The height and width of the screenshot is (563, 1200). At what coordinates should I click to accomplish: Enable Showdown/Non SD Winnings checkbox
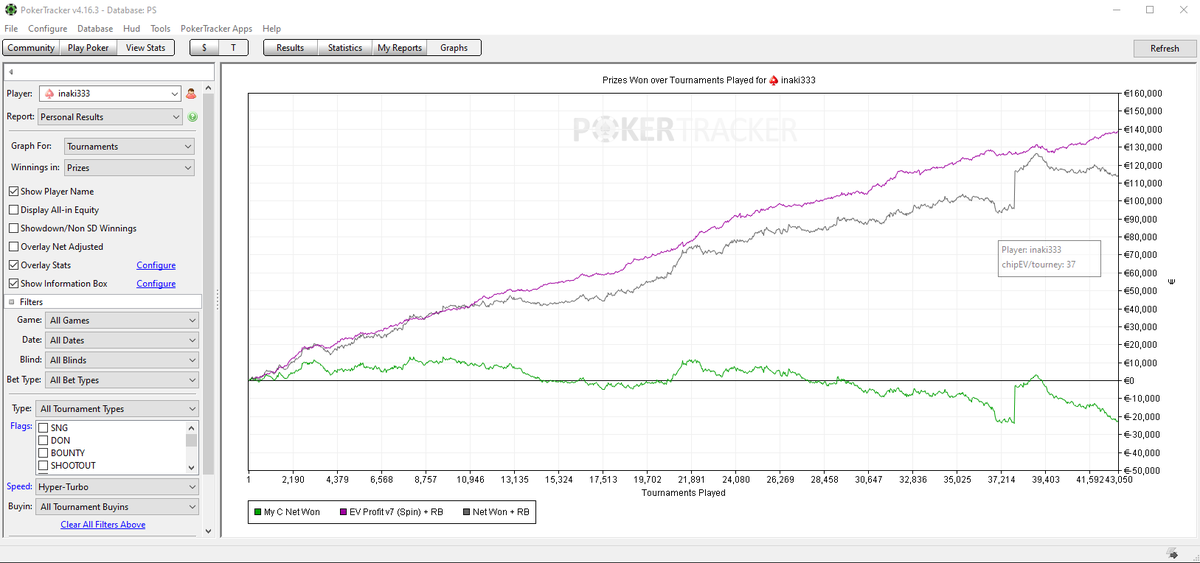point(13,228)
